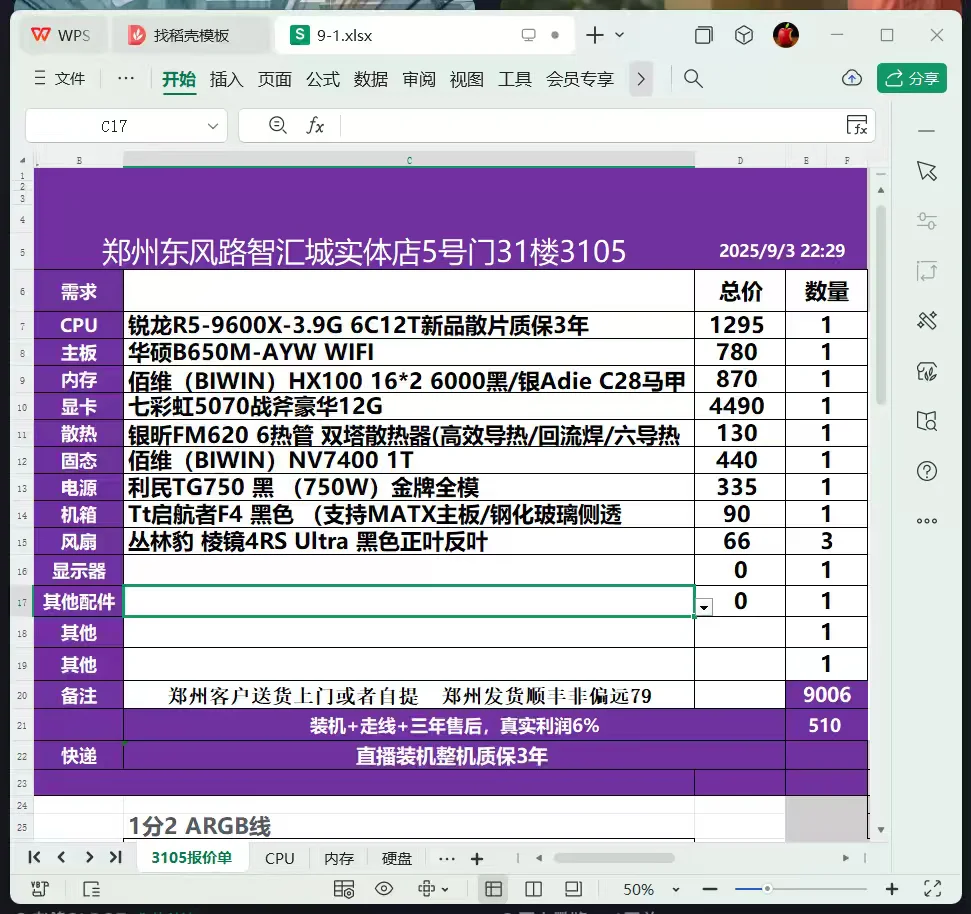Switch to page break preview view
The image size is (971, 914).
coord(533,889)
